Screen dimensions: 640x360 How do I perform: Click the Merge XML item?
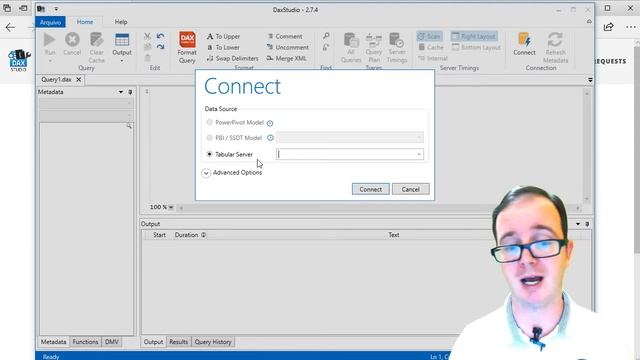click(x=287, y=58)
